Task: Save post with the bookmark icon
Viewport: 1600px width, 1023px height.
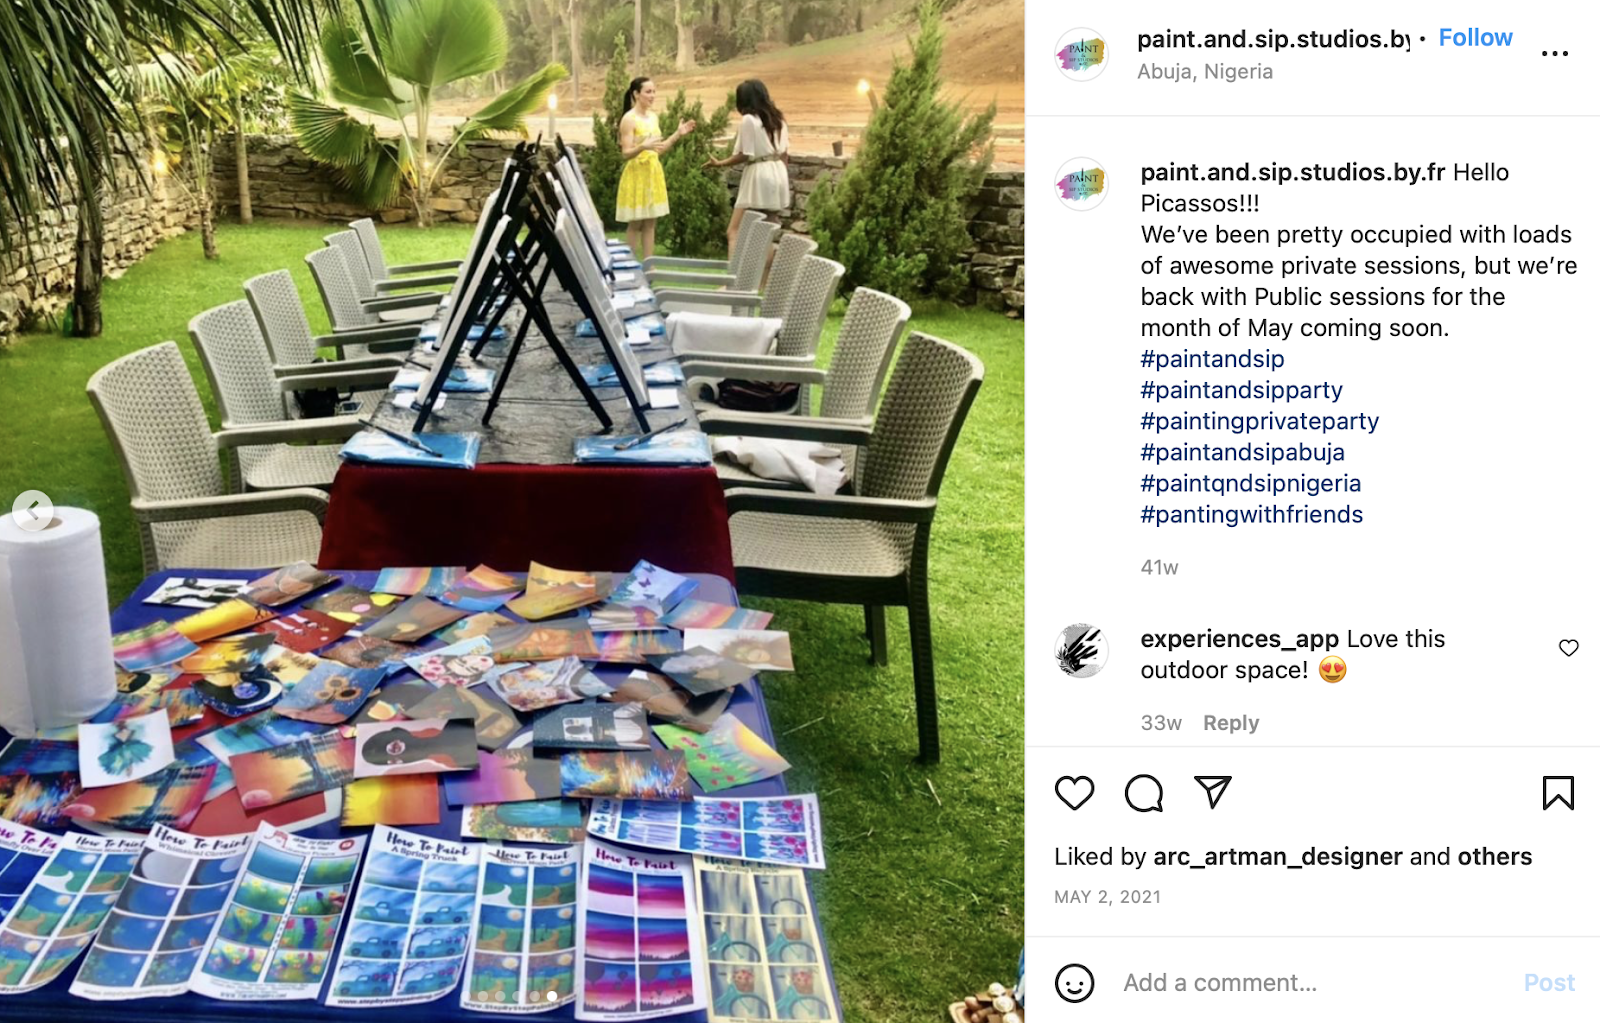Action: (1558, 793)
